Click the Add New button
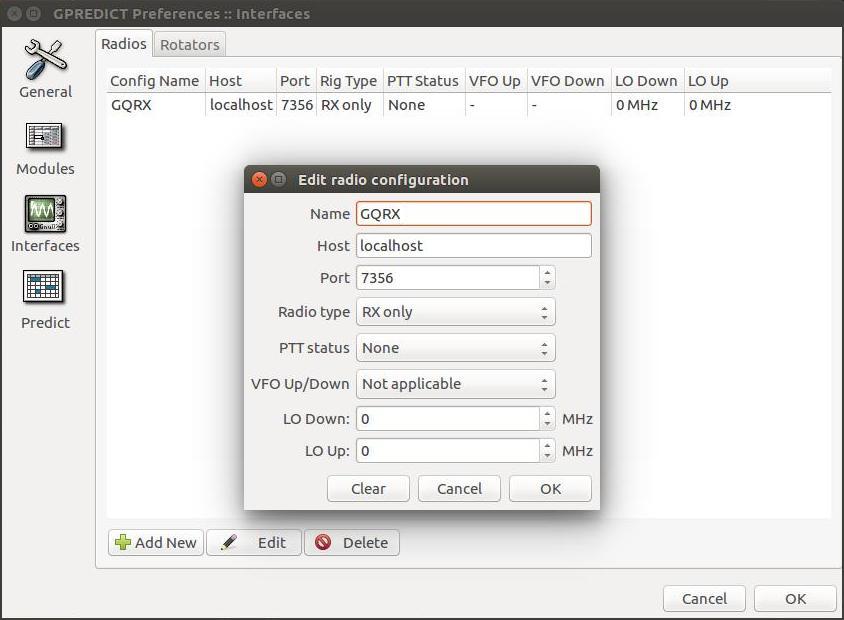This screenshot has height=620, width=844. (156, 542)
